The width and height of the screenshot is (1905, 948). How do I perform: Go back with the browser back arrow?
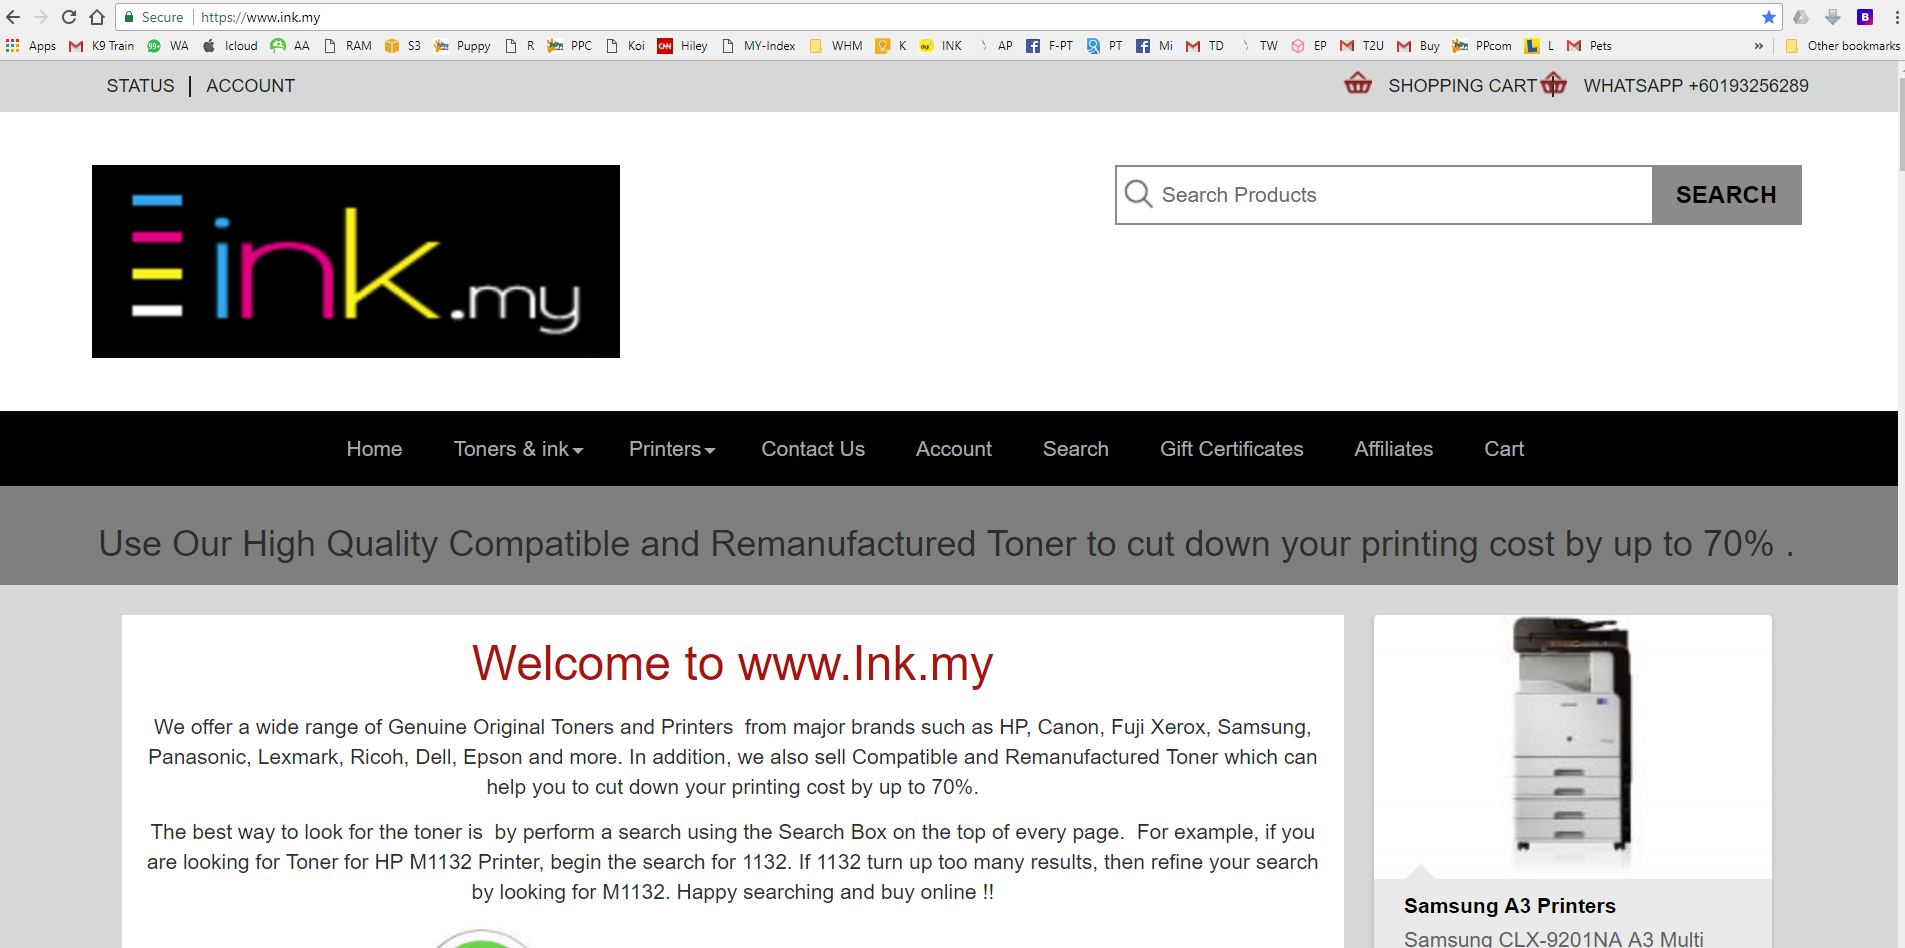tap(13, 17)
